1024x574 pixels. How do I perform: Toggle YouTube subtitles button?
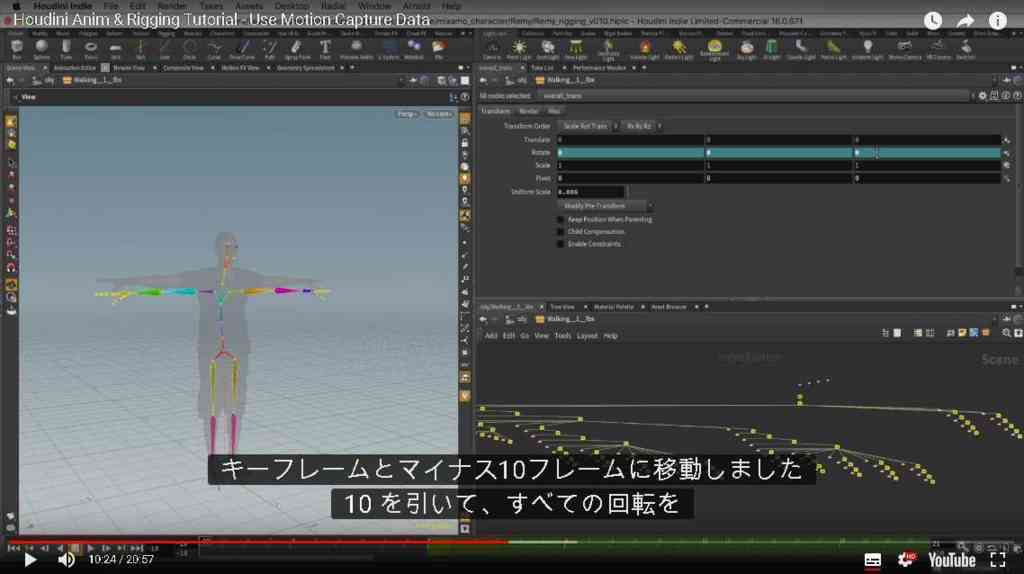coord(872,560)
